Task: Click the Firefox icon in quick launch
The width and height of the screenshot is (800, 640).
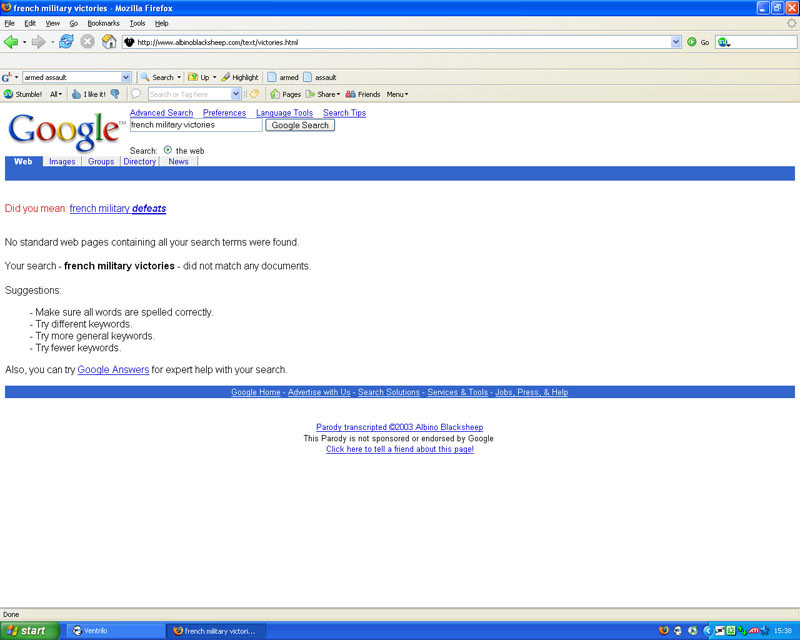Action: (x=664, y=630)
